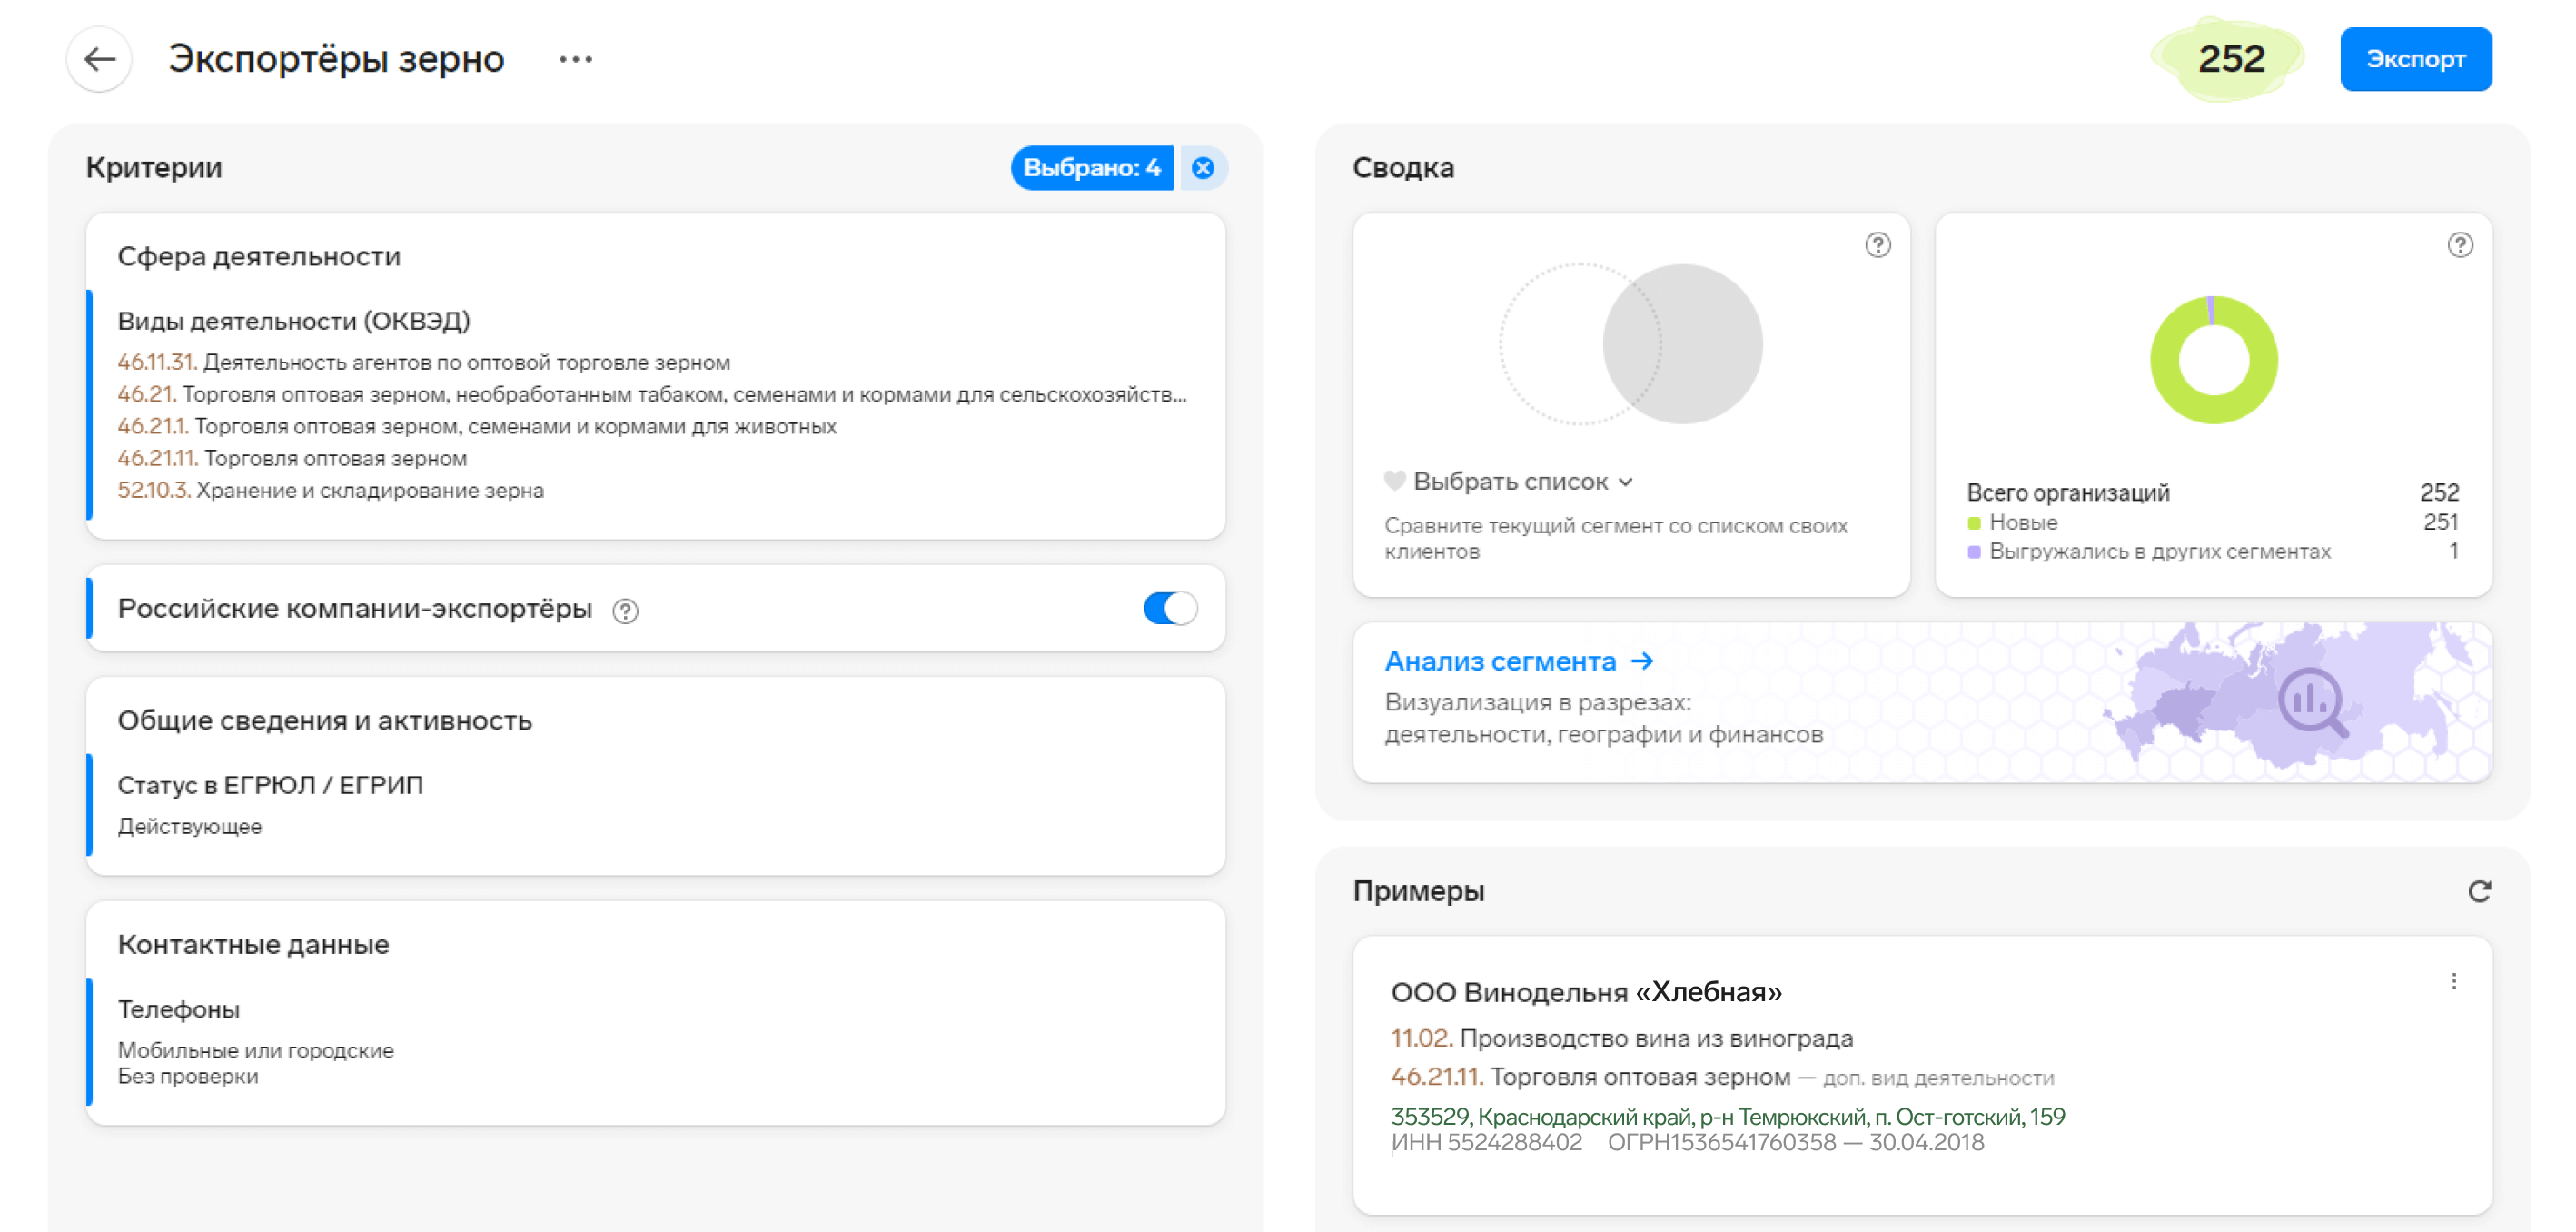Screen dimensions: 2576x1232
Task: Click the green donut chart of organizations
Action: [2213, 360]
